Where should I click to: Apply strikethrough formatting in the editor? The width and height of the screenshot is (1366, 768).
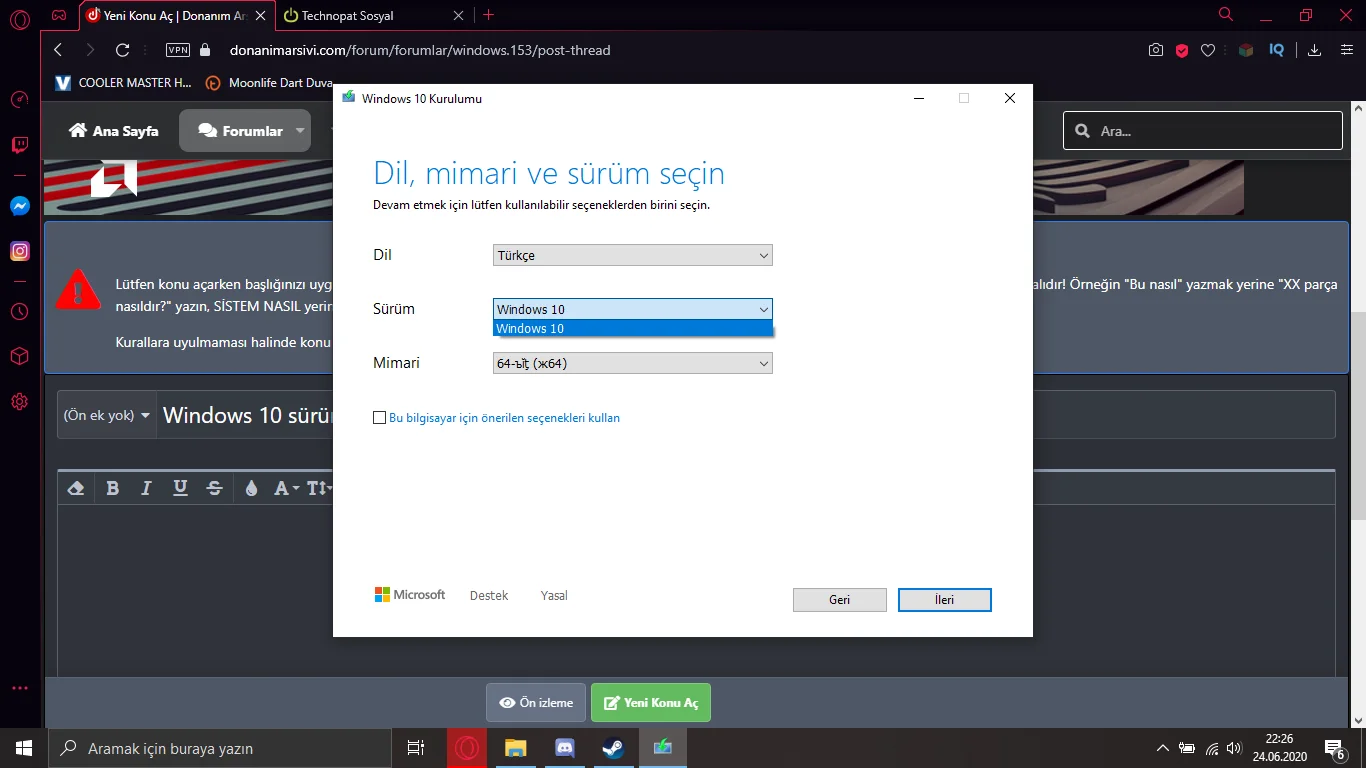(214, 488)
